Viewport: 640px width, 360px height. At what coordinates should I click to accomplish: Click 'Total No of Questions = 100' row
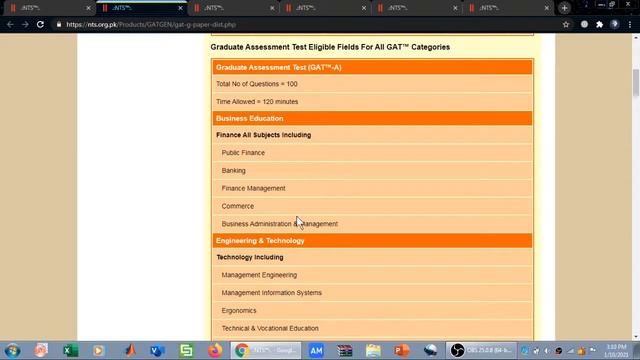(372, 84)
